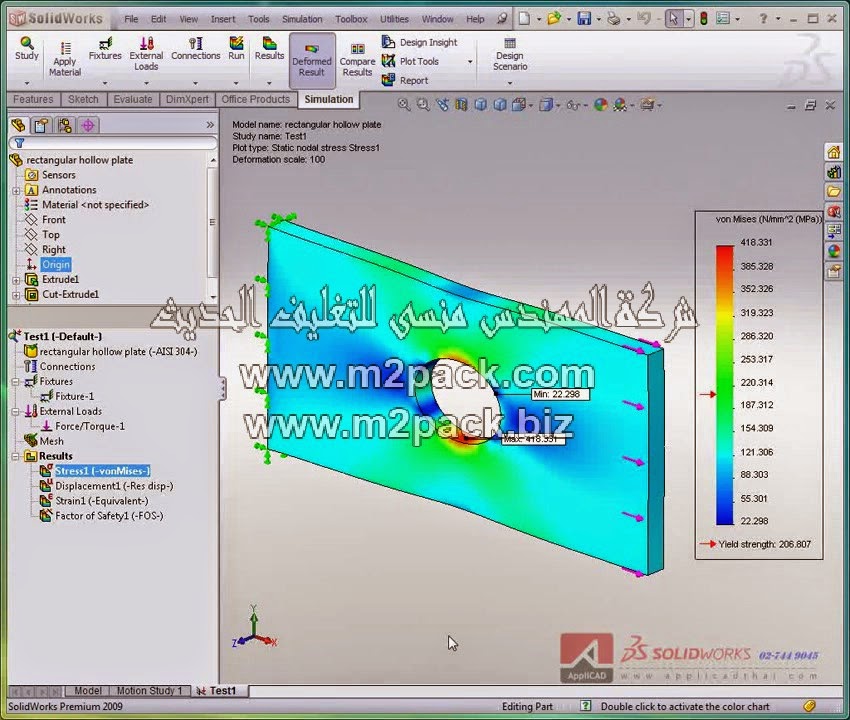Expand the panel with double chevron

click(210, 125)
